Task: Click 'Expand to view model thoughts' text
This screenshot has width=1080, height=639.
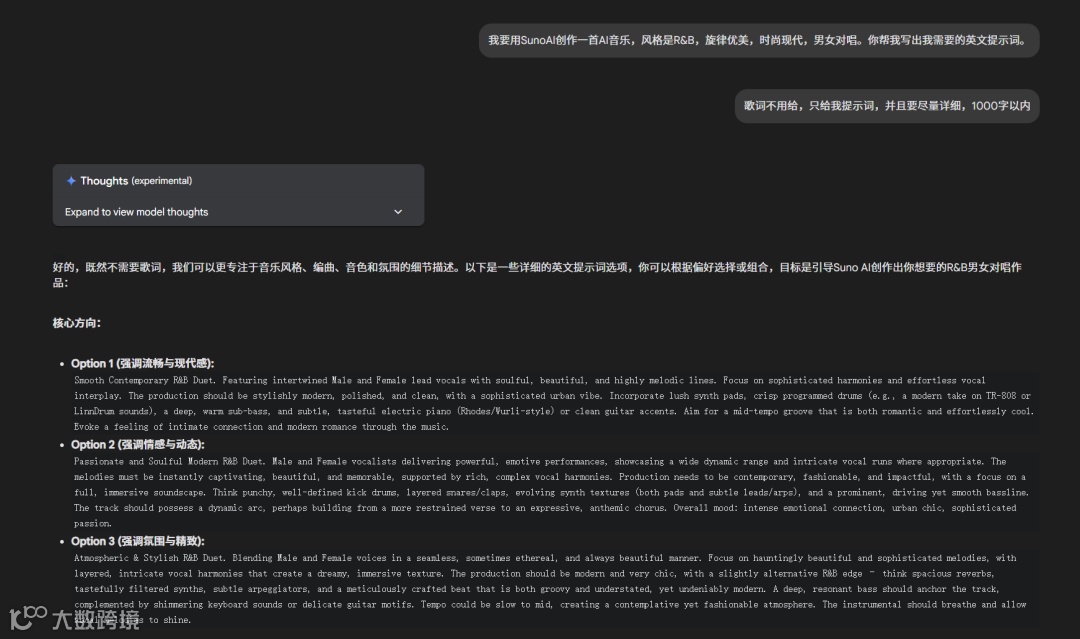Action: pos(136,212)
